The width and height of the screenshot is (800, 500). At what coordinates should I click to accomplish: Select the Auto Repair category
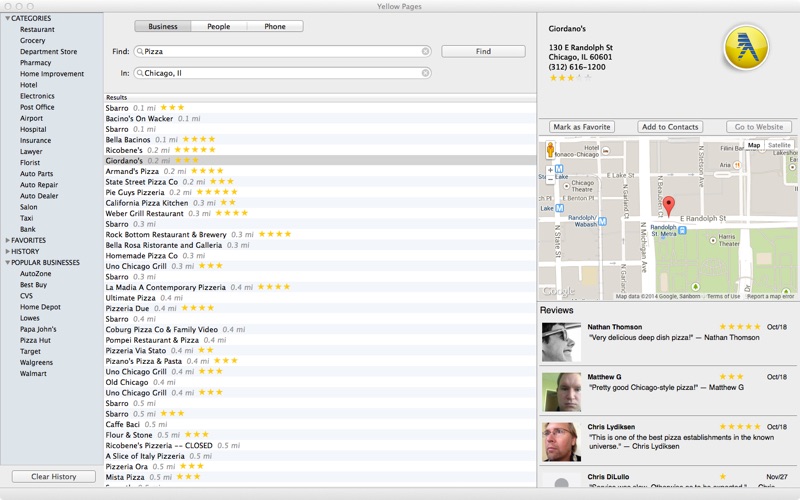pyautogui.click(x=39, y=185)
